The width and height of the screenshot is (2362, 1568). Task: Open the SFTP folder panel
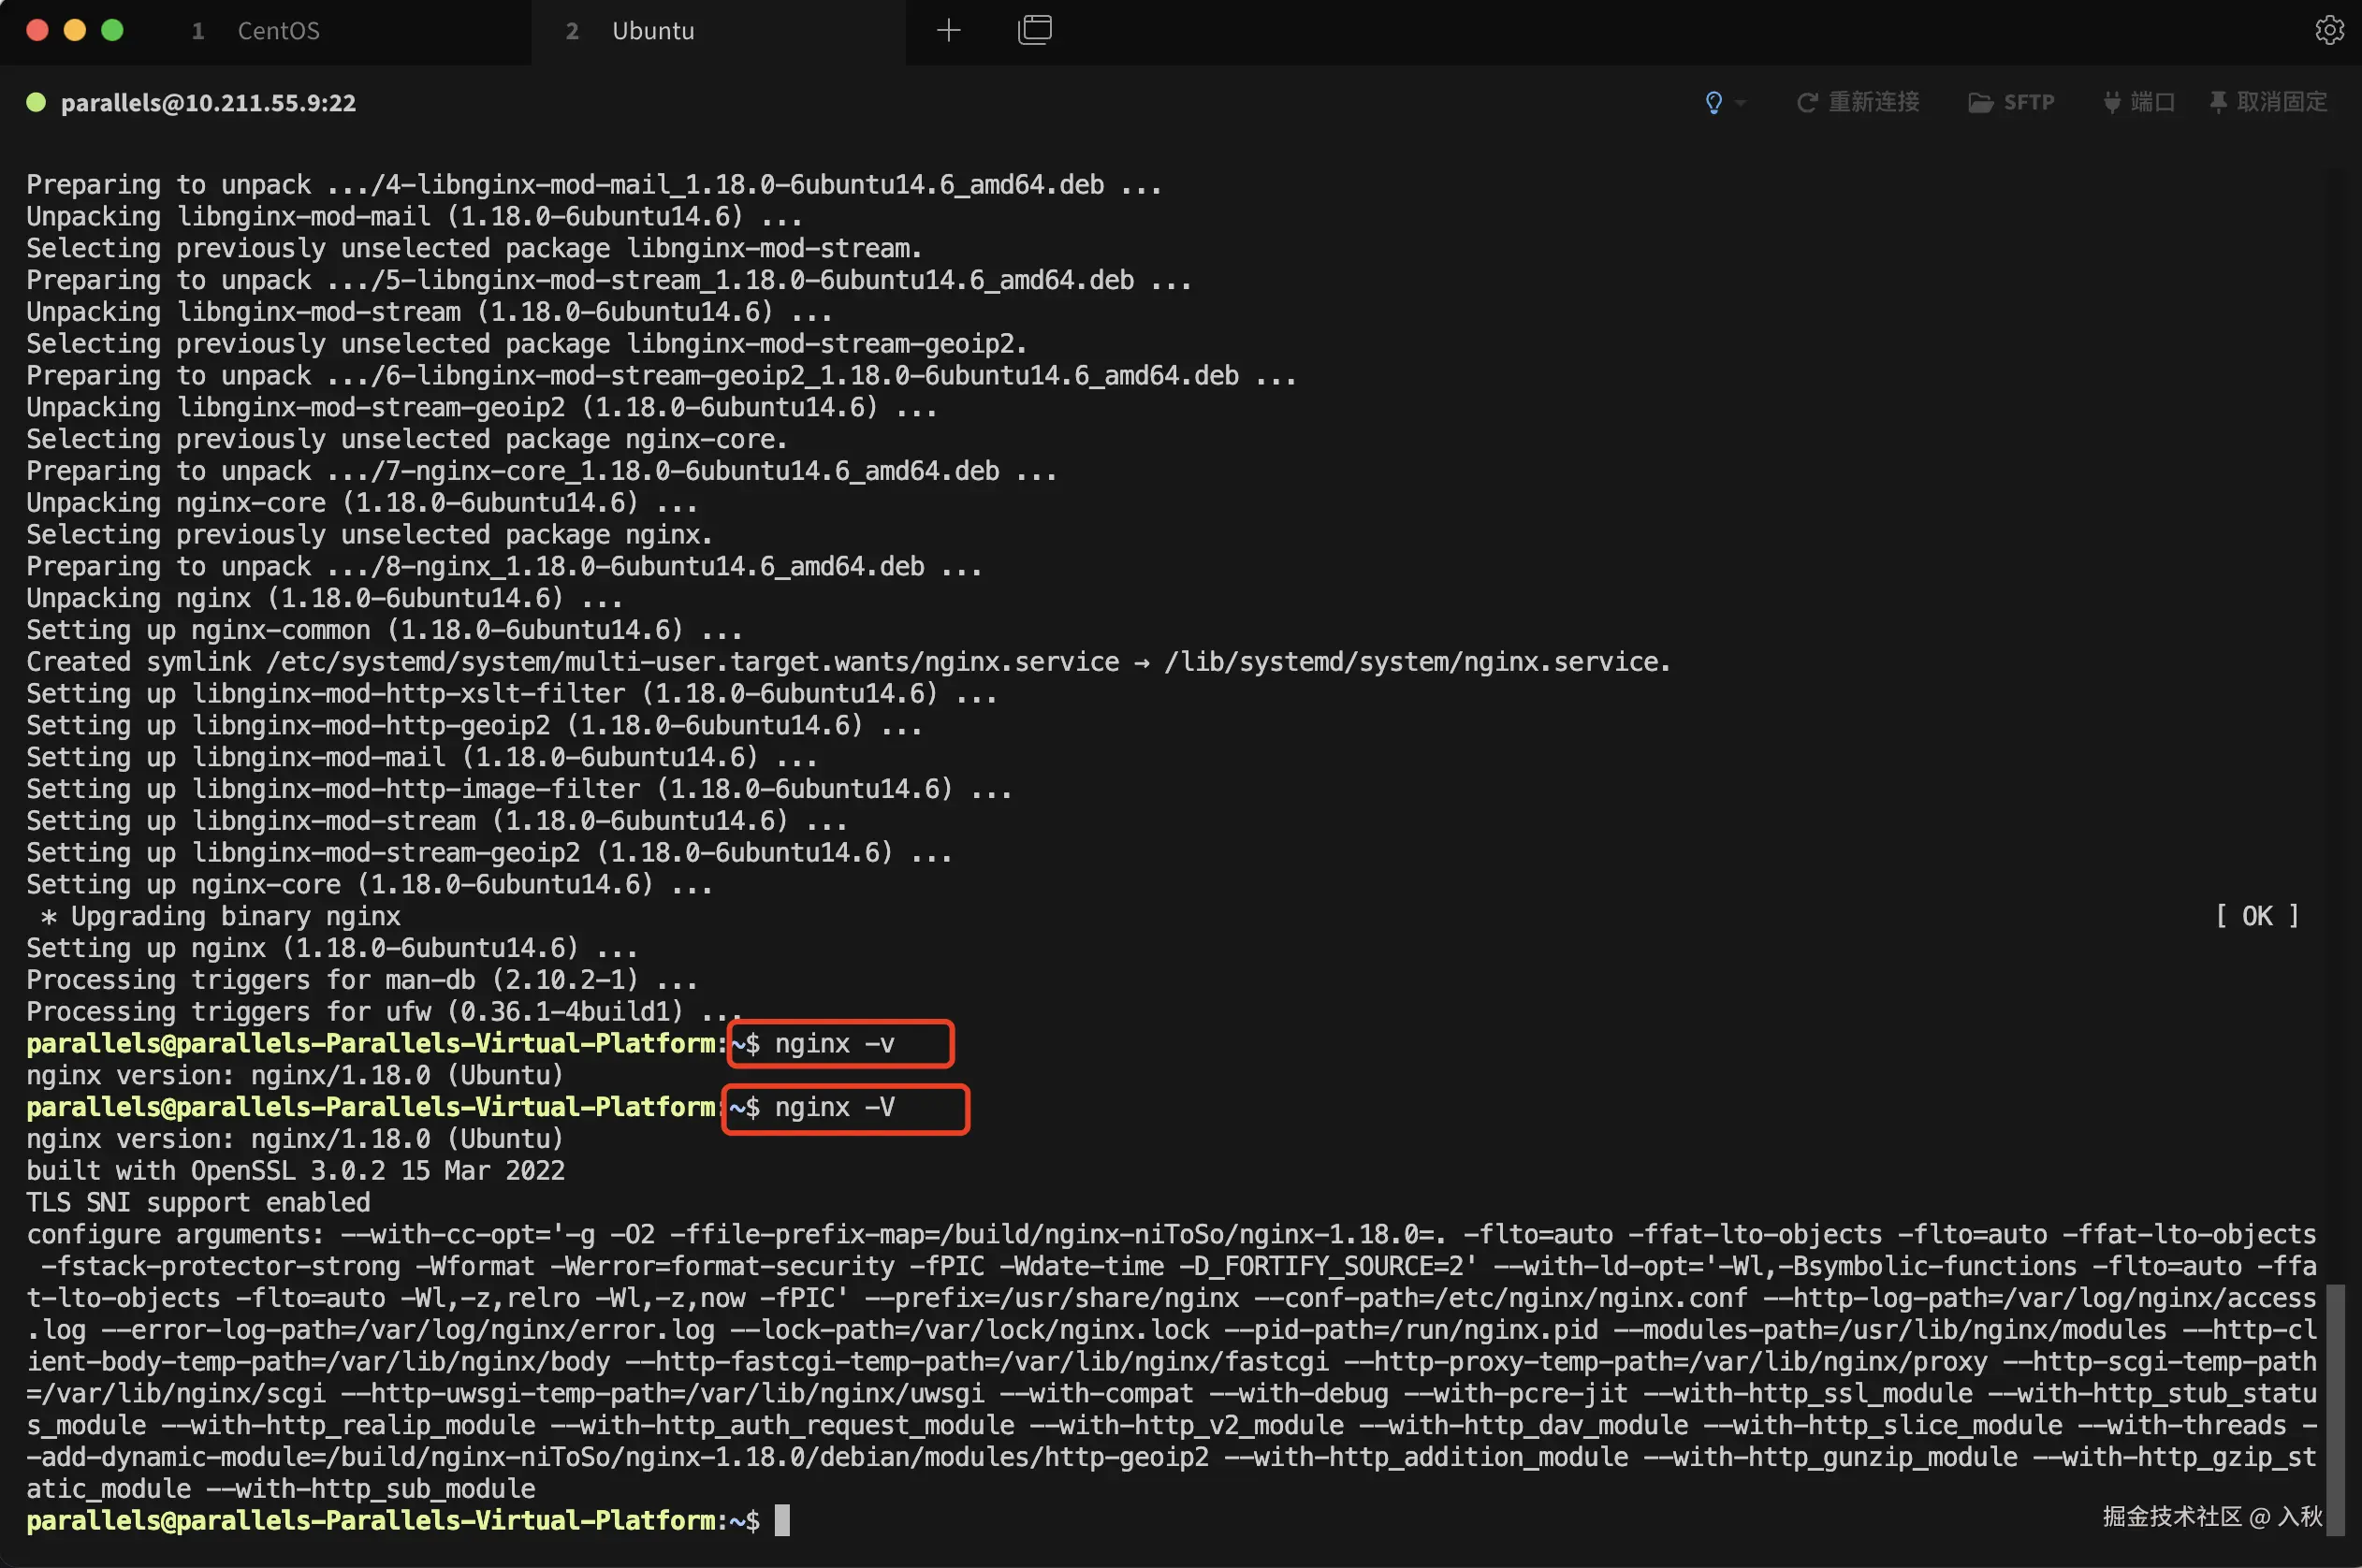pos(2011,102)
